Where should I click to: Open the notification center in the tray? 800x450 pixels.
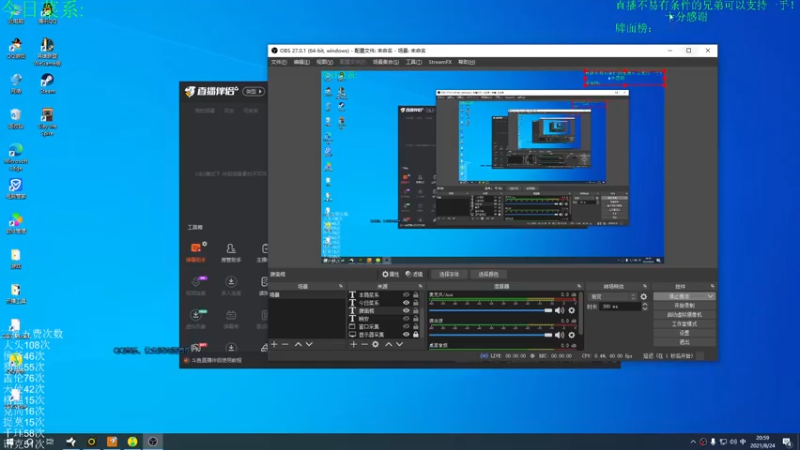[x=787, y=442]
